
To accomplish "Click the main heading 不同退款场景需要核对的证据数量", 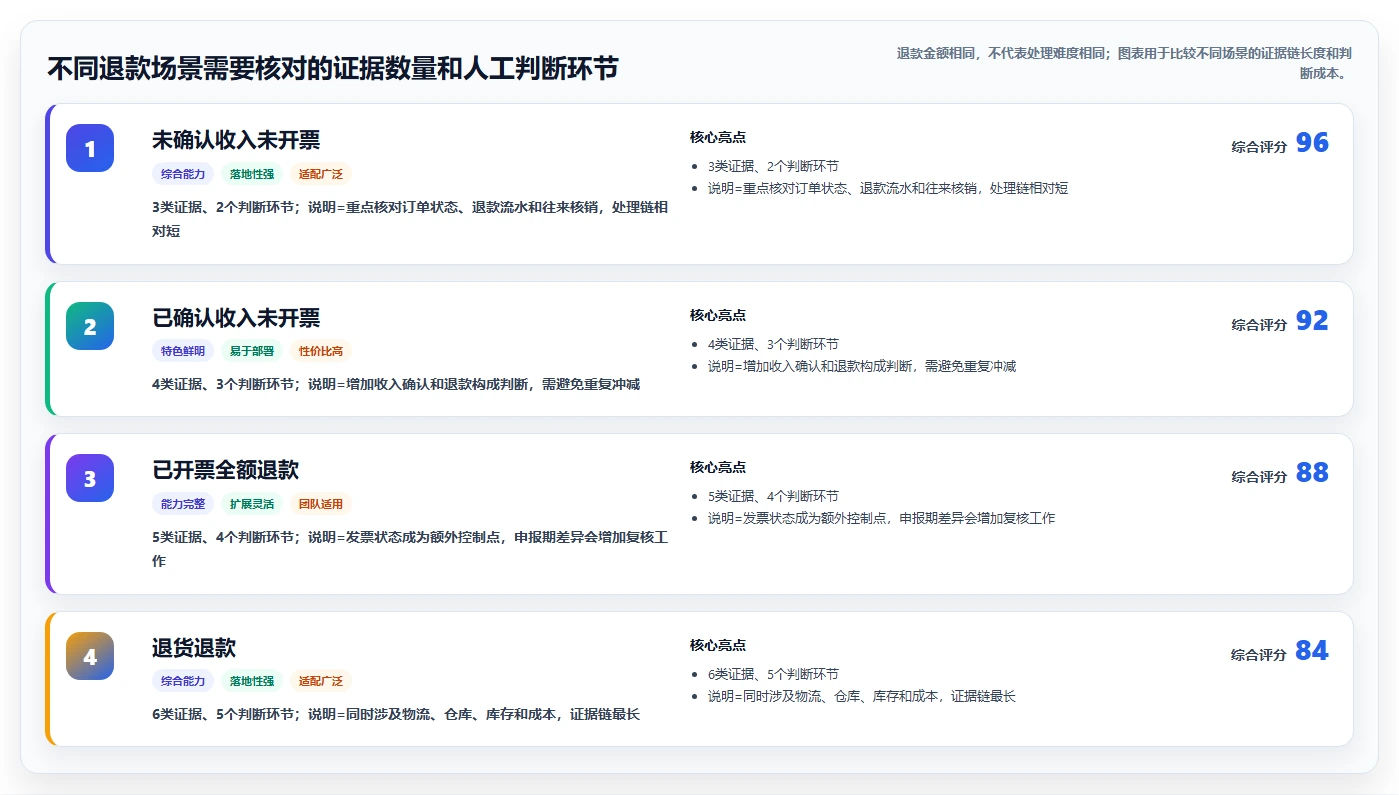I will click(x=333, y=68).
